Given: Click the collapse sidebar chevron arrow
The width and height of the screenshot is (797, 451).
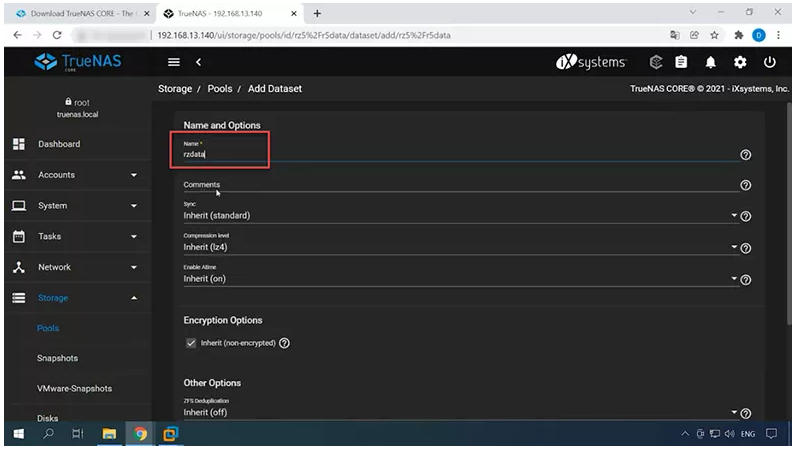Looking at the screenshot, I should coord(199,62).
